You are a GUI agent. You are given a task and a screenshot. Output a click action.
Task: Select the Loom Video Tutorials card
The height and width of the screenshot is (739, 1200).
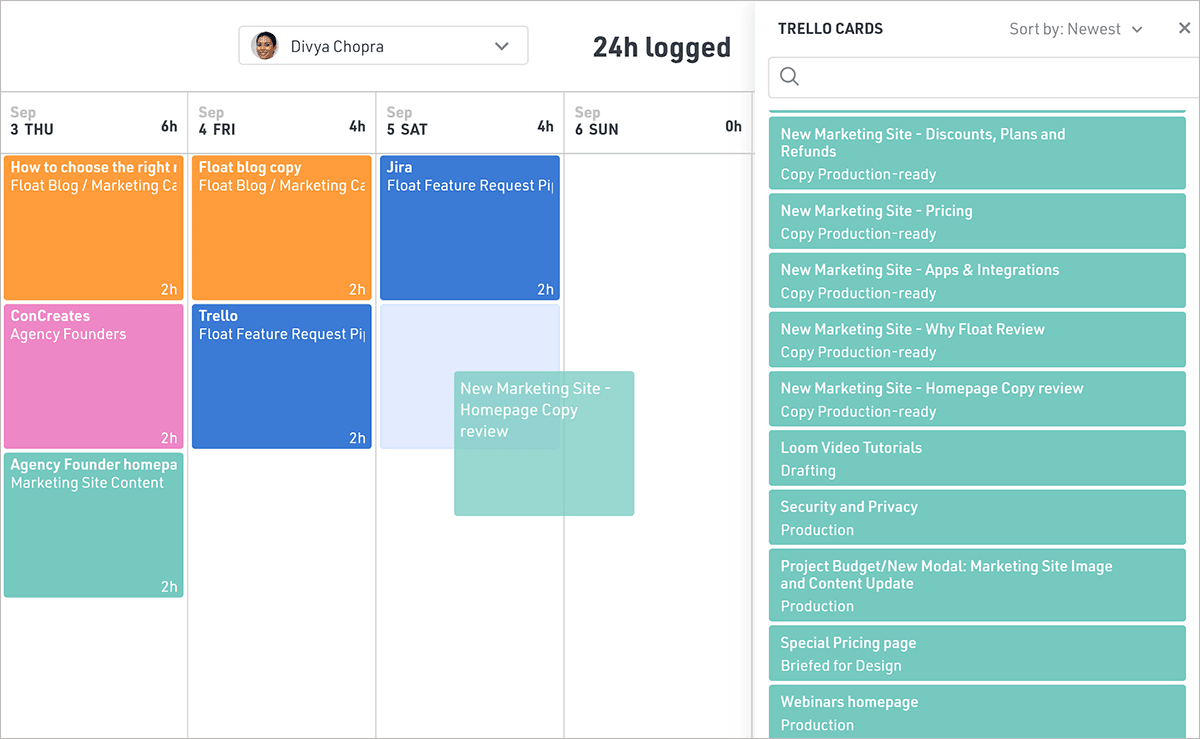click(976, 459)
